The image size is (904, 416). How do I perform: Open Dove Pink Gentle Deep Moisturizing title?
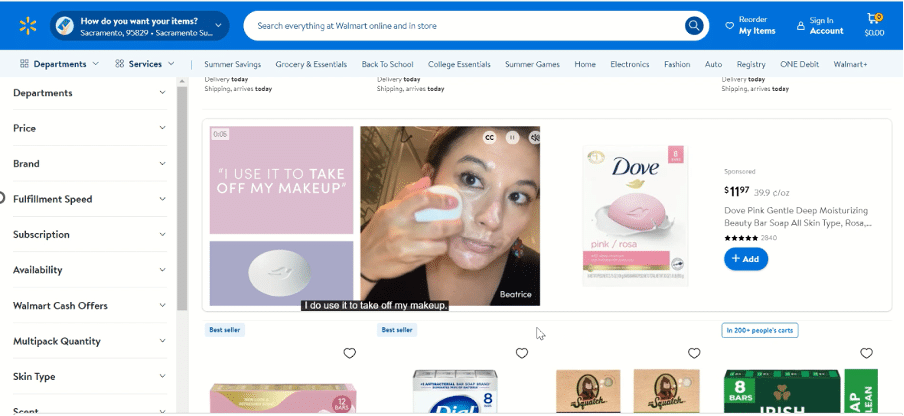pyautogui.click(x=798, y=217)
